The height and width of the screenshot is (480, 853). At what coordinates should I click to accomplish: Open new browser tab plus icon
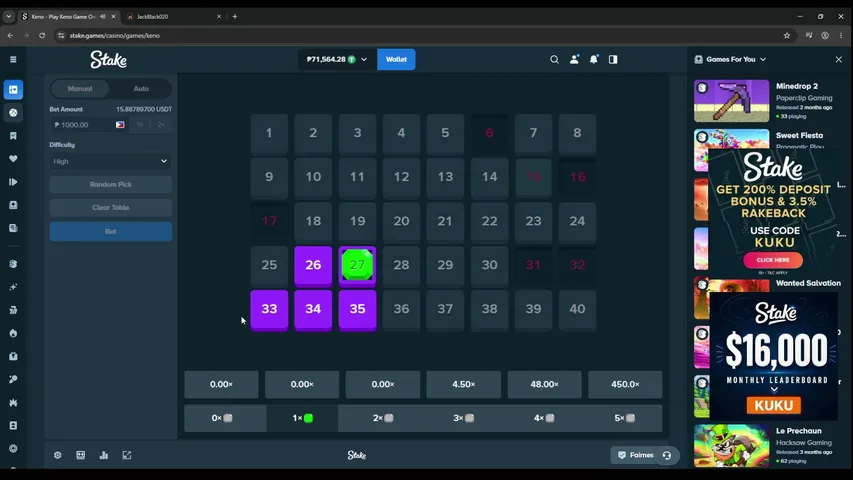click(x=235, y=16)
